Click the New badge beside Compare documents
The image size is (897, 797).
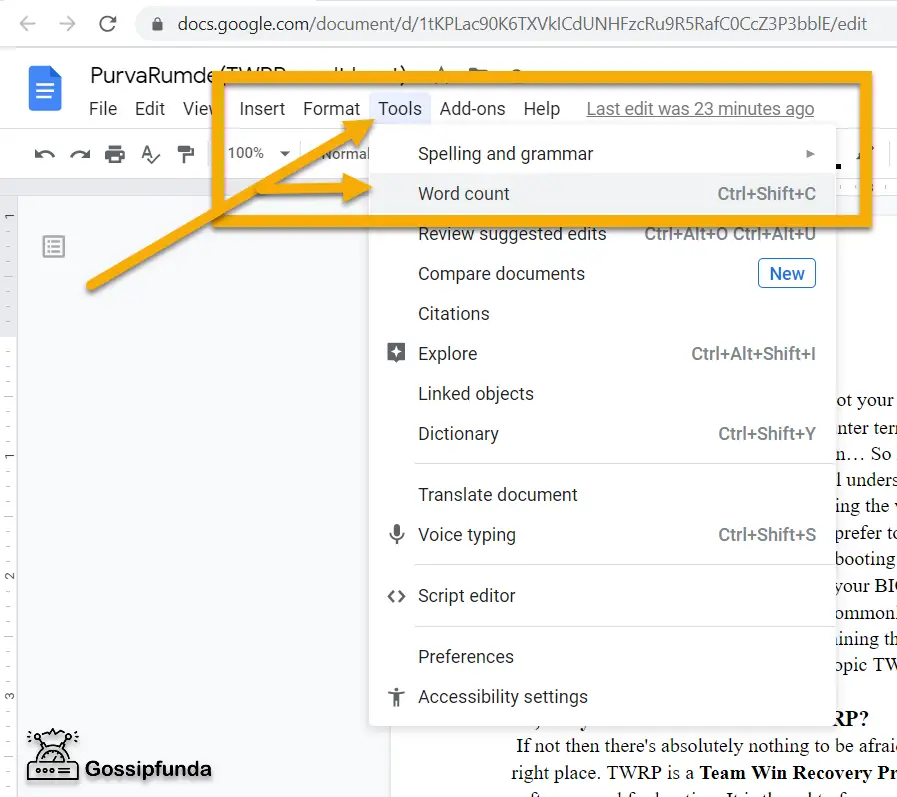787,273
